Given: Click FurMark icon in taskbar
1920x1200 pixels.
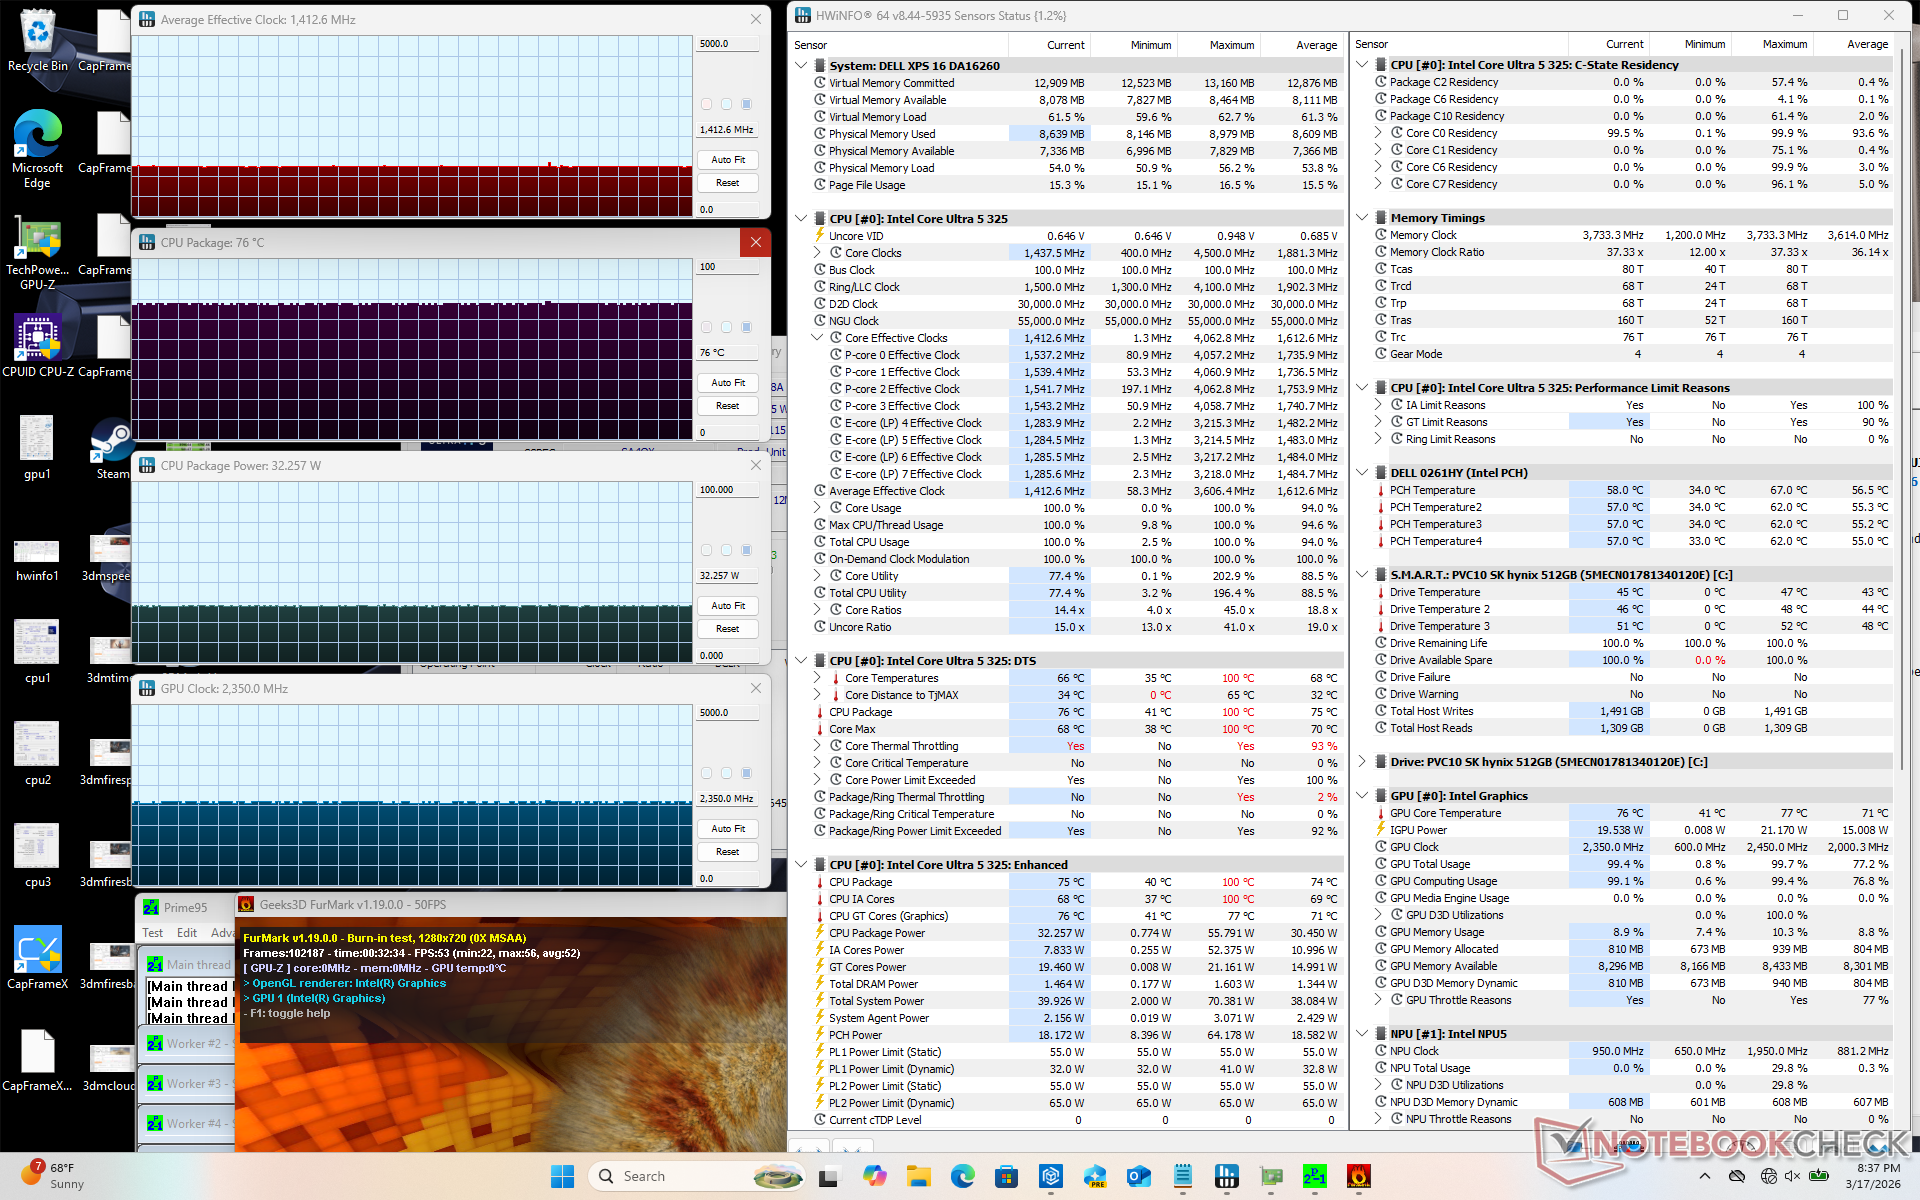Looking at the screenshot, I should pos(1358,1176).
